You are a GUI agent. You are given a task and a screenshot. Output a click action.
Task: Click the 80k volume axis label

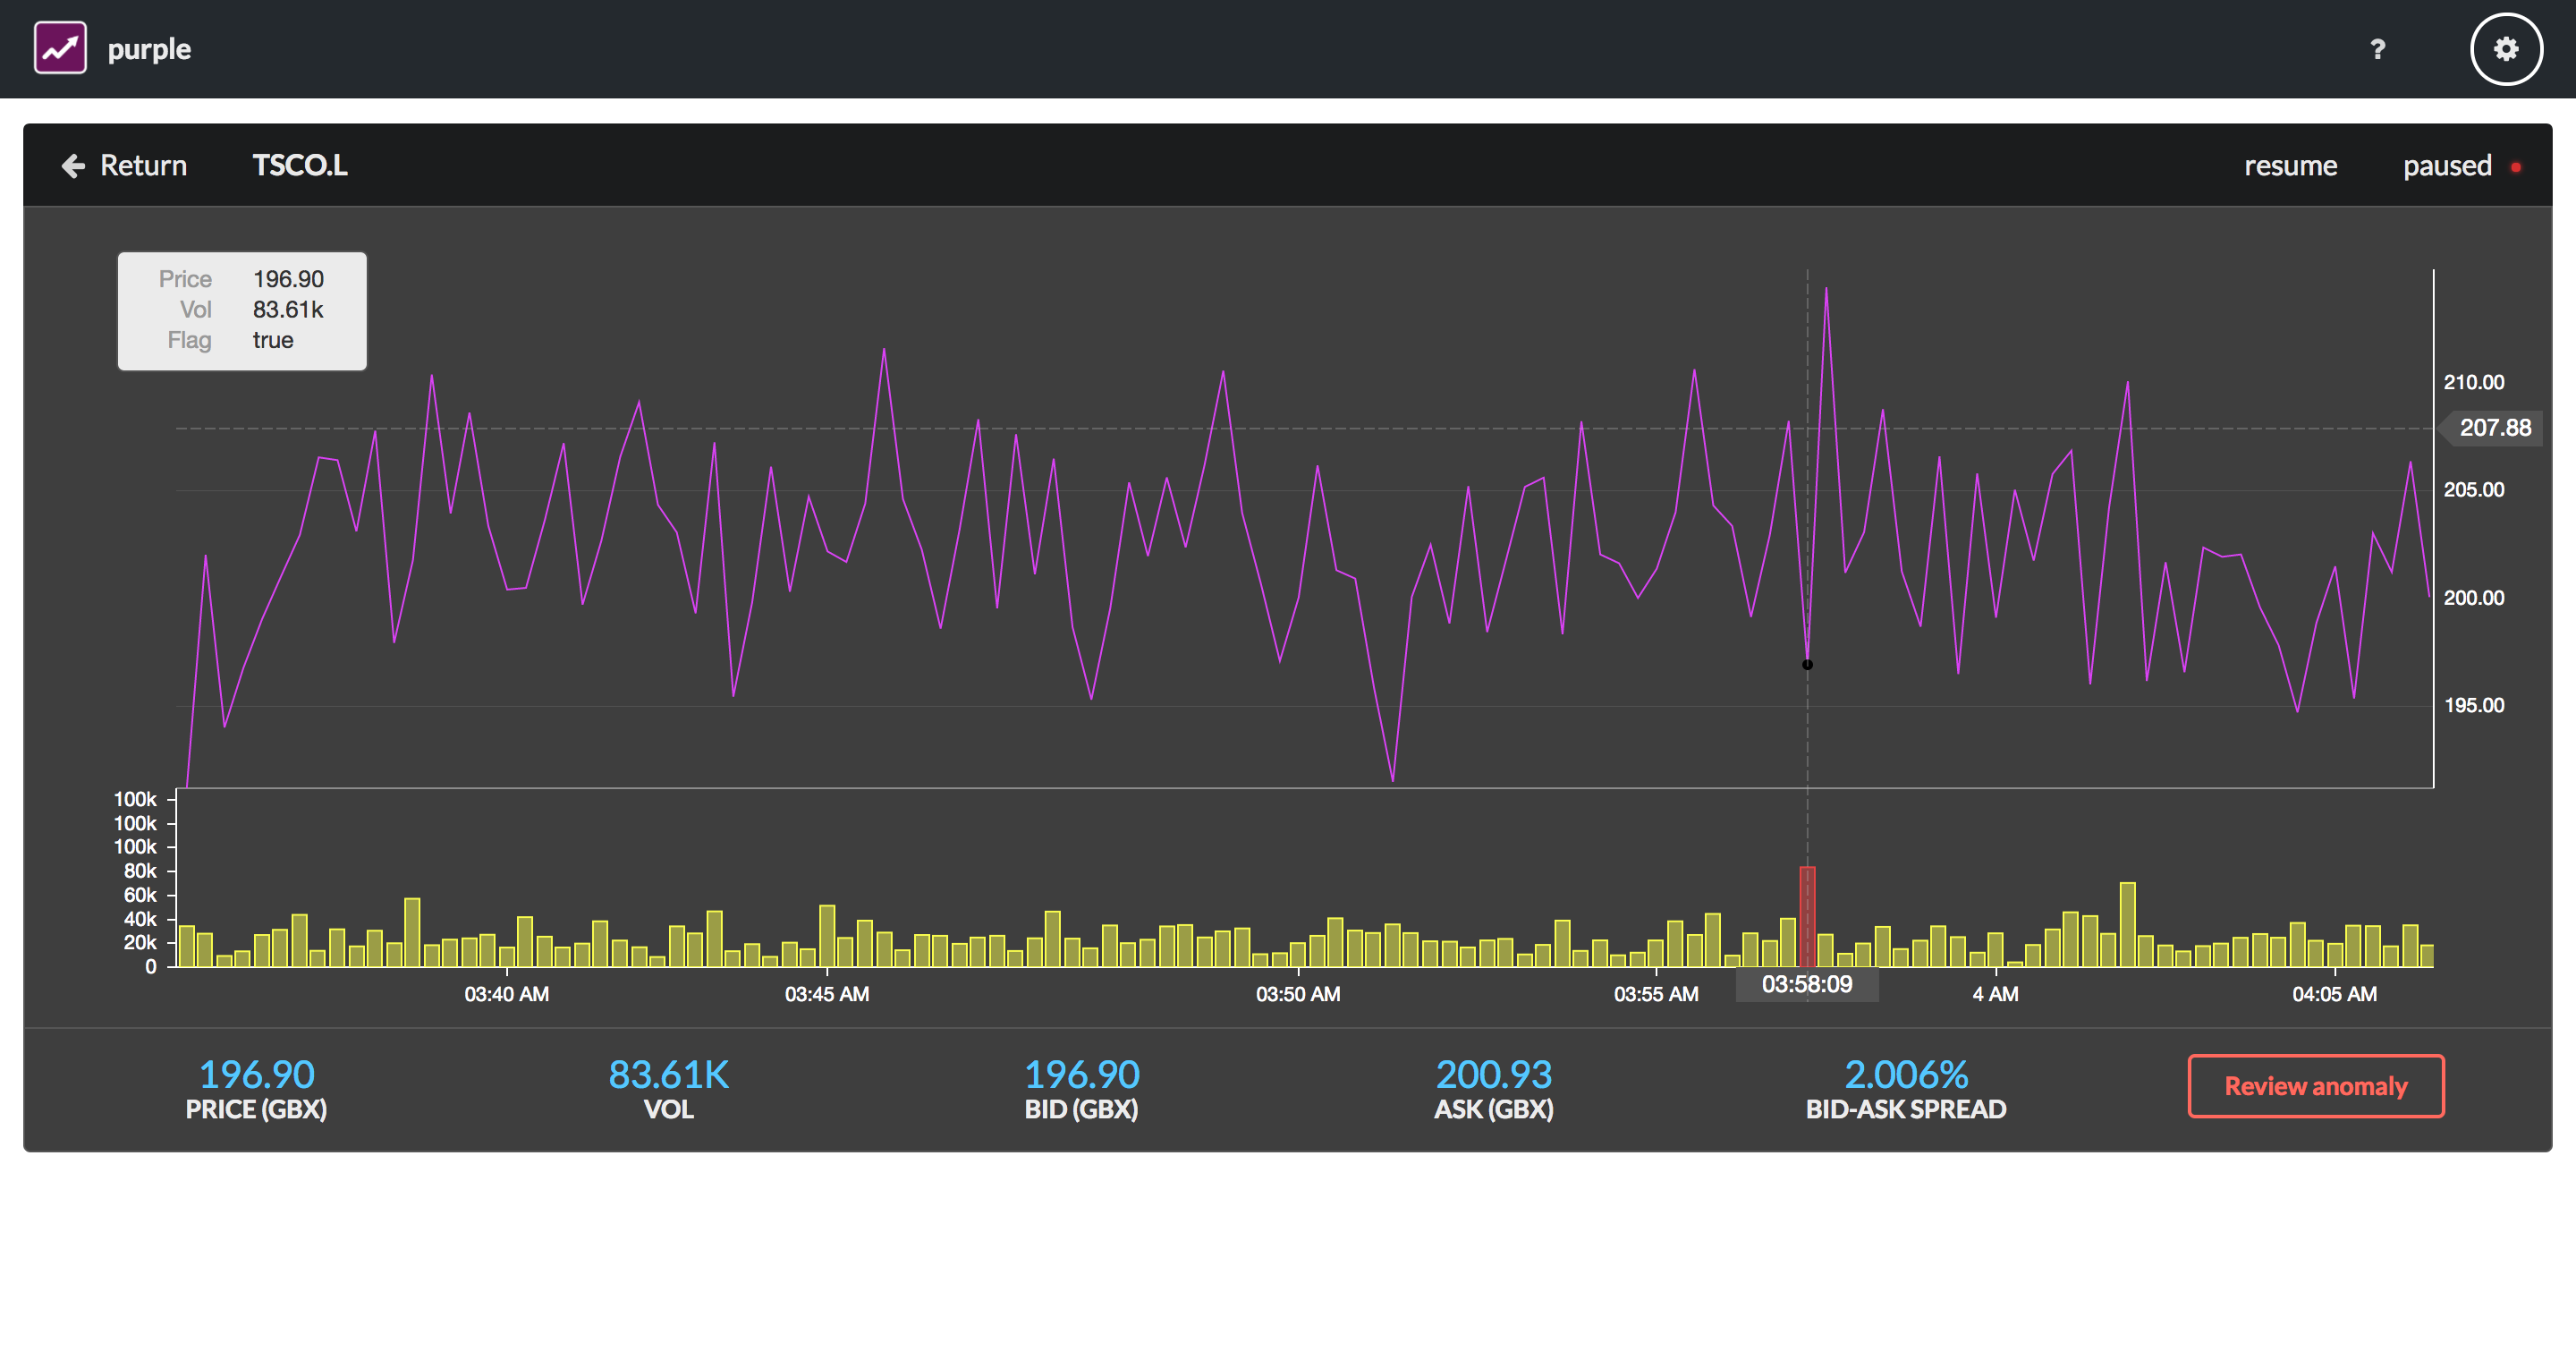click(x=140, y=871)
